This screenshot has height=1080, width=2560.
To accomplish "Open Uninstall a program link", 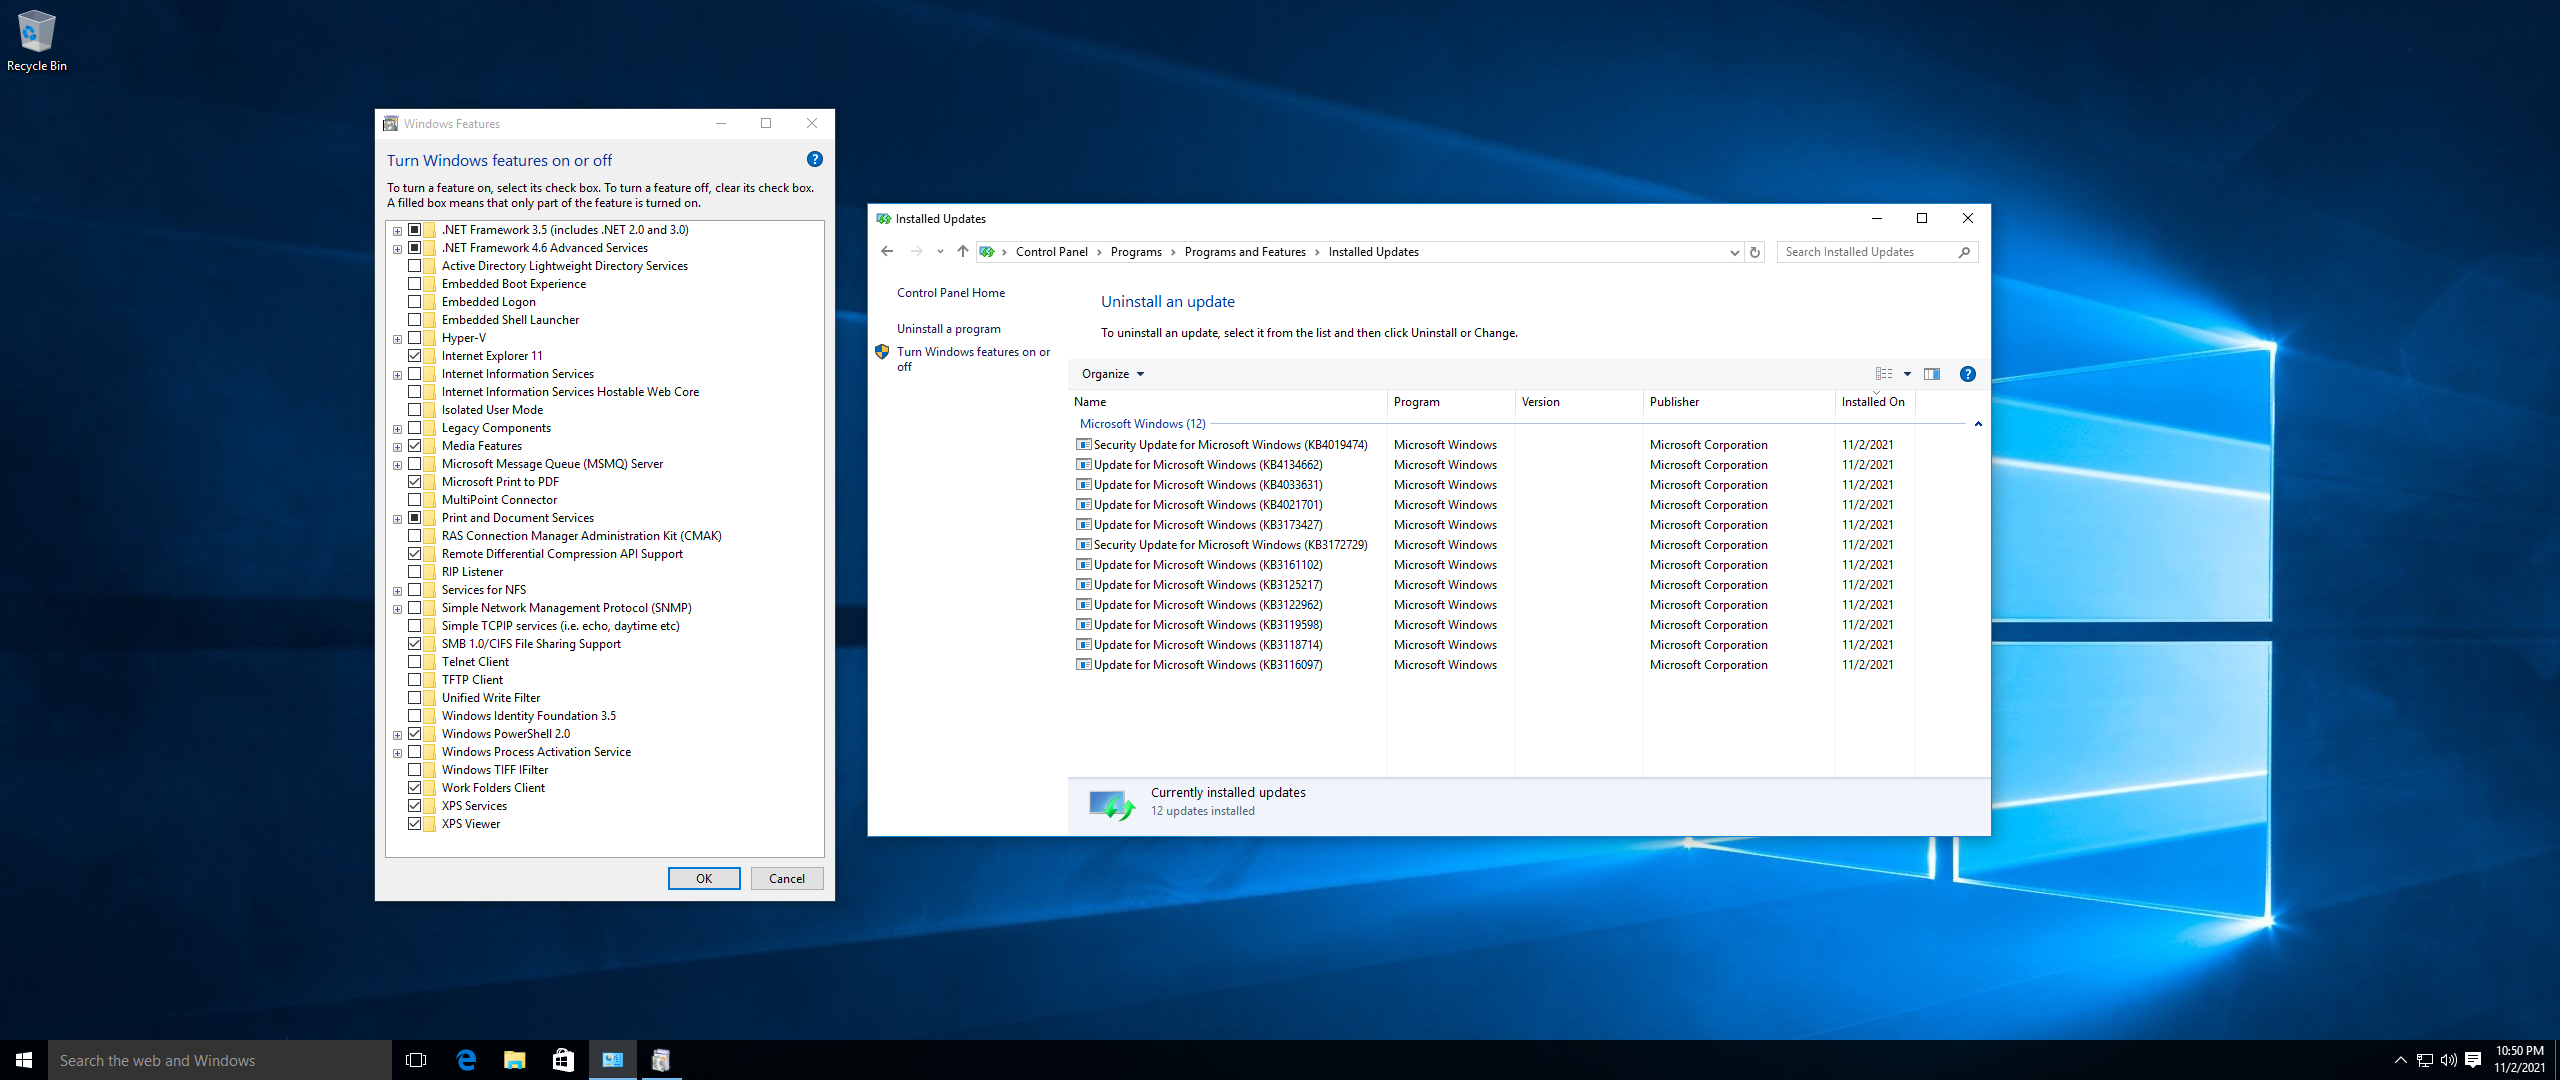I will [948, 329].
